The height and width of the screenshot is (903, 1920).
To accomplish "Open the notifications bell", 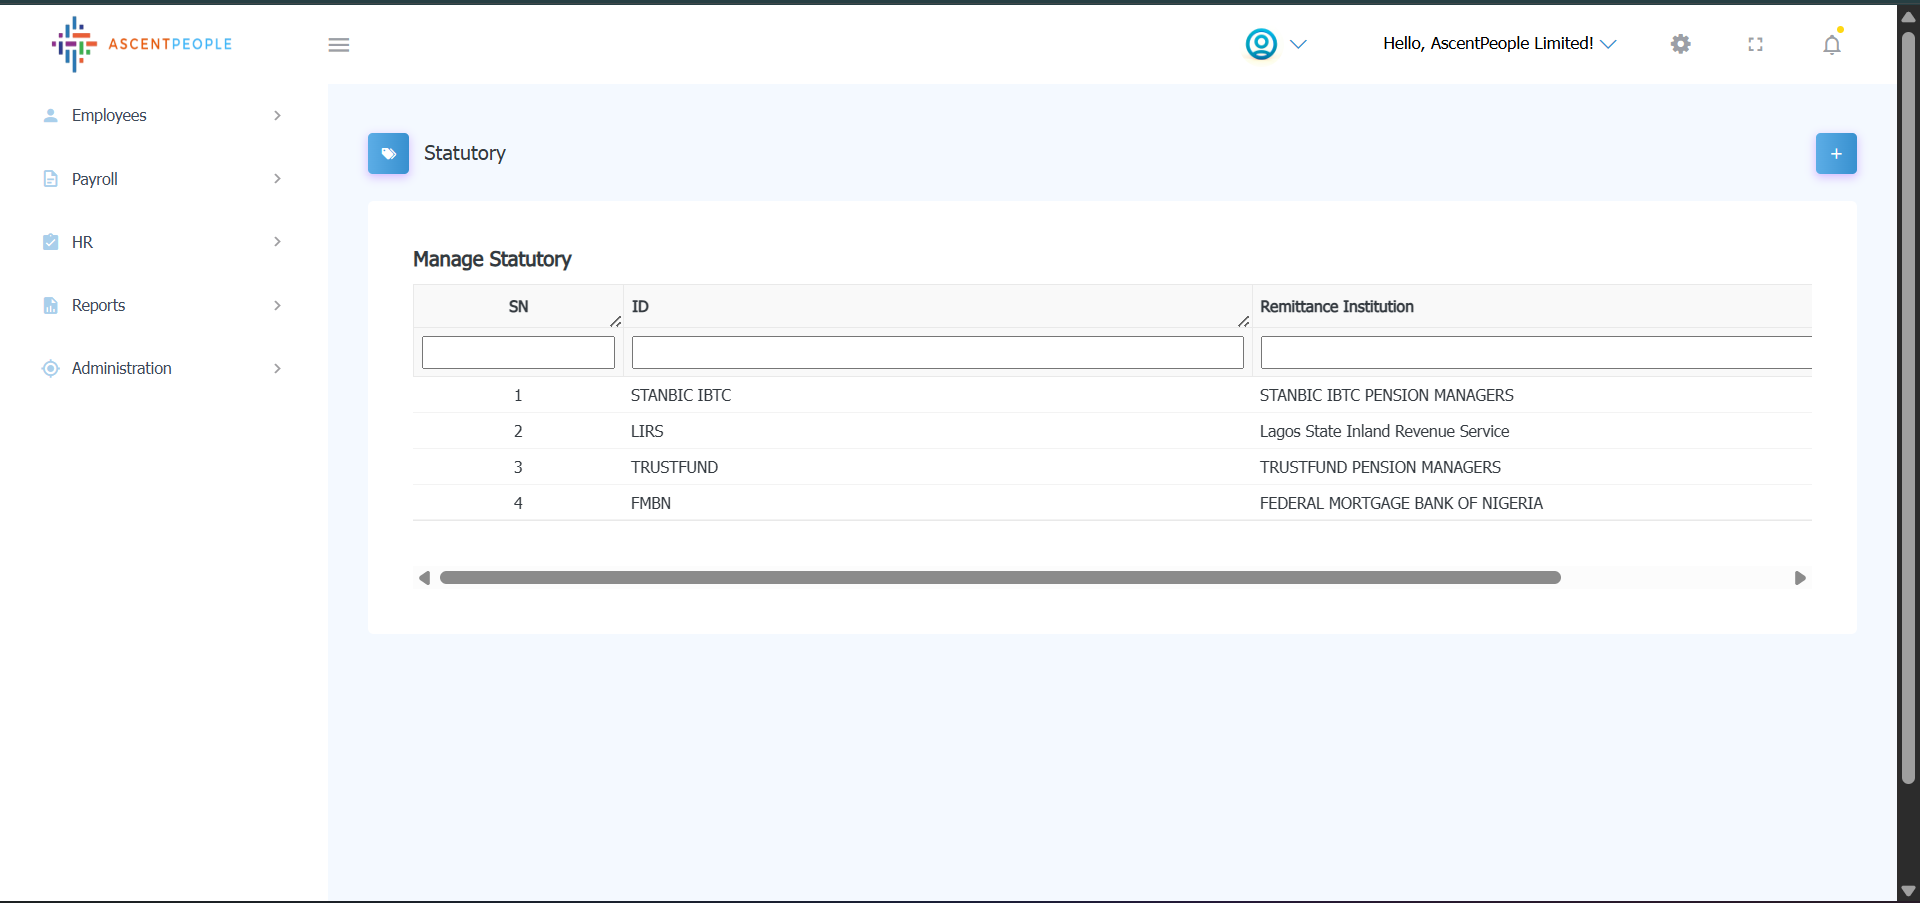I will (x=1831, y=45).
